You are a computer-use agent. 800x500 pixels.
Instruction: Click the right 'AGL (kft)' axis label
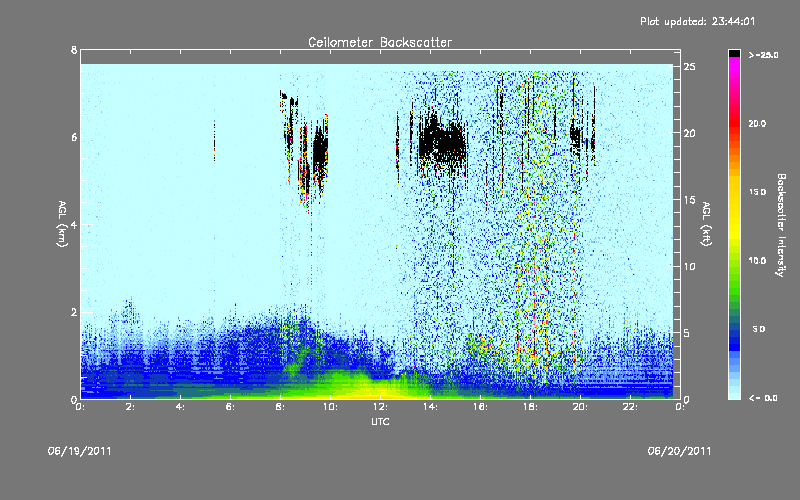point(706,224)
